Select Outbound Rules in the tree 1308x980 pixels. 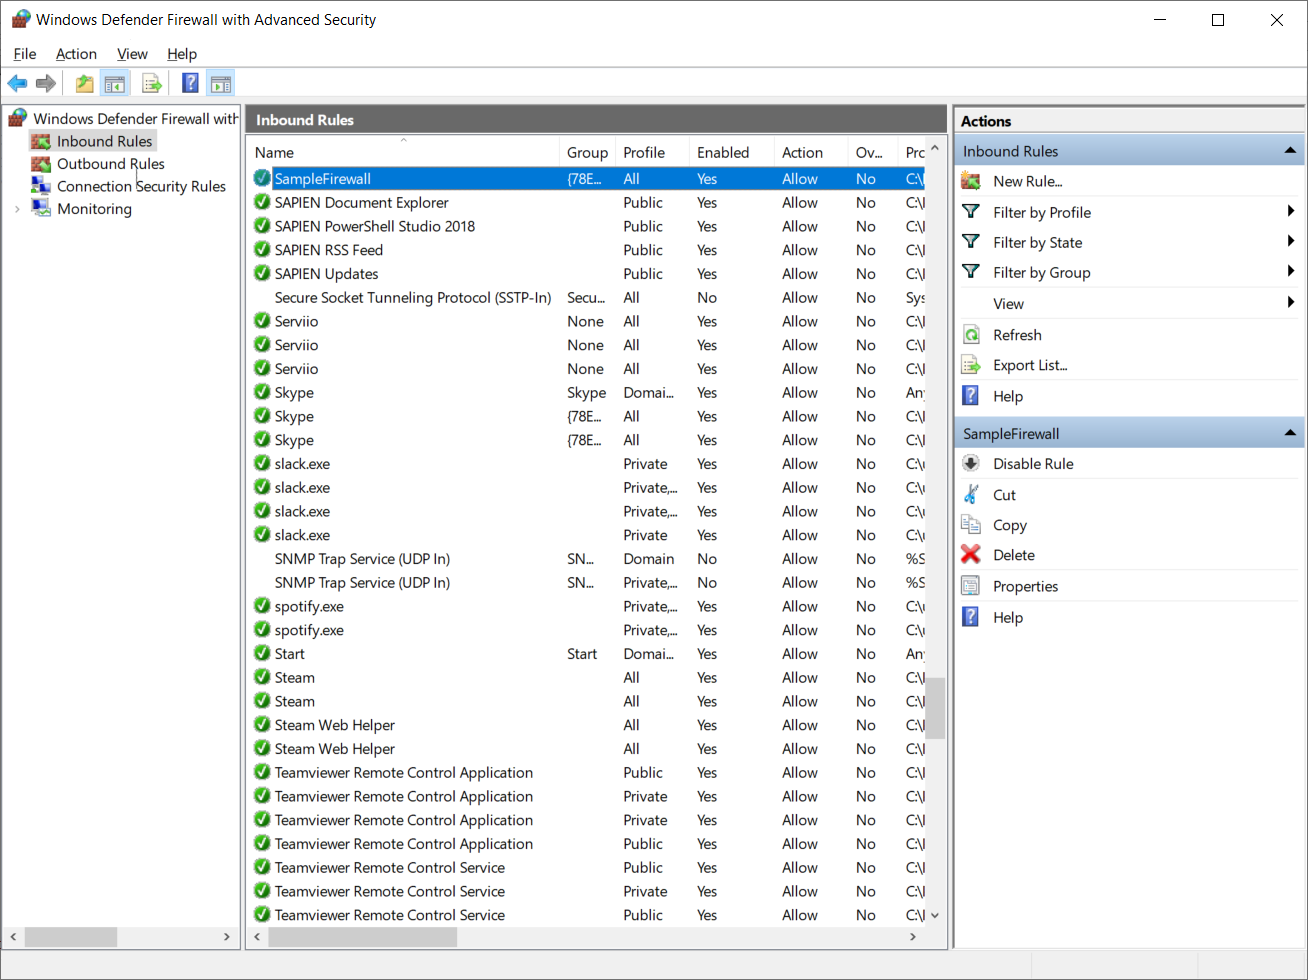coord(110,164)
